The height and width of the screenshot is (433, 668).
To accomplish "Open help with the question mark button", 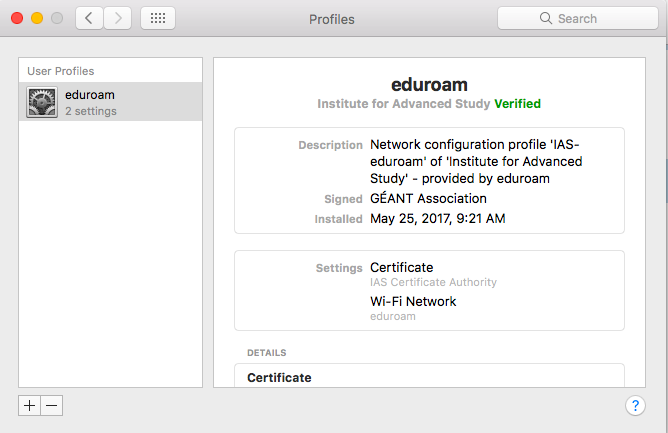I will 635,405.
